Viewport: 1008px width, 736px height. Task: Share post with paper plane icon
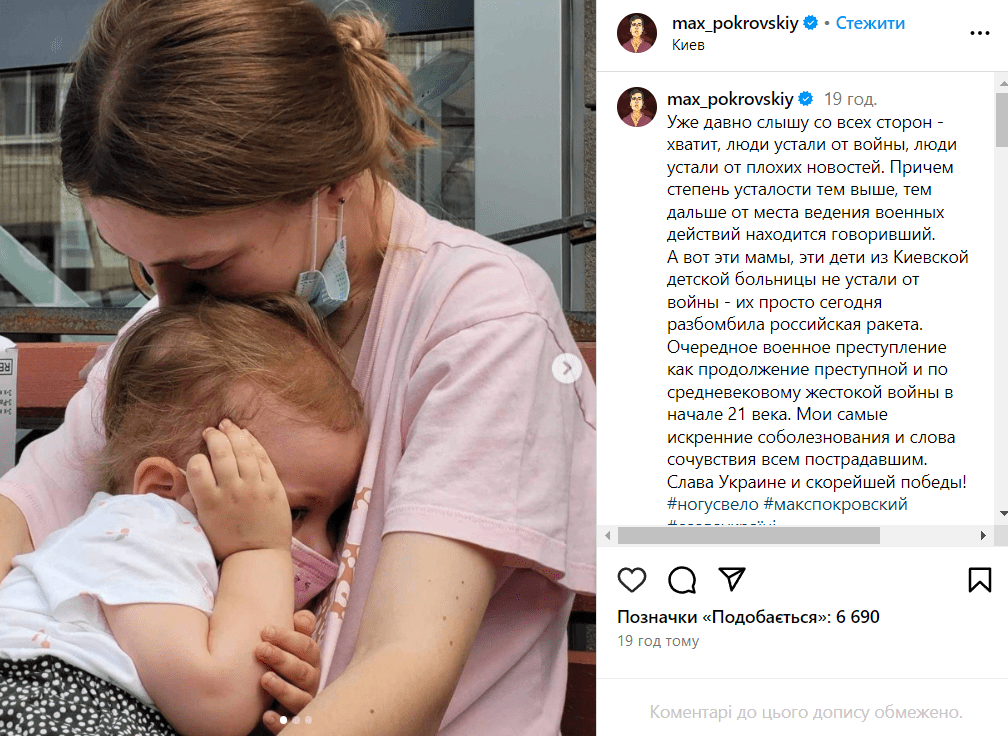(x=732, y=579)
